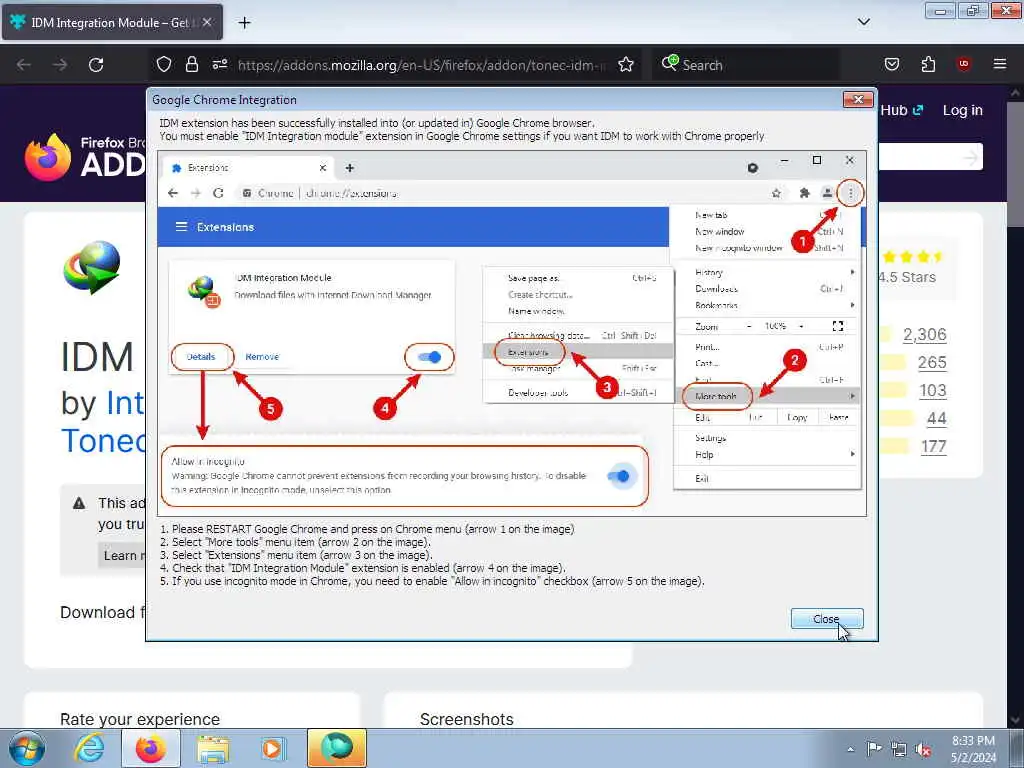This screenshot has height=768, width=1024.
Task: Close the IDM Integration Module tab
Action: point(206,22)
